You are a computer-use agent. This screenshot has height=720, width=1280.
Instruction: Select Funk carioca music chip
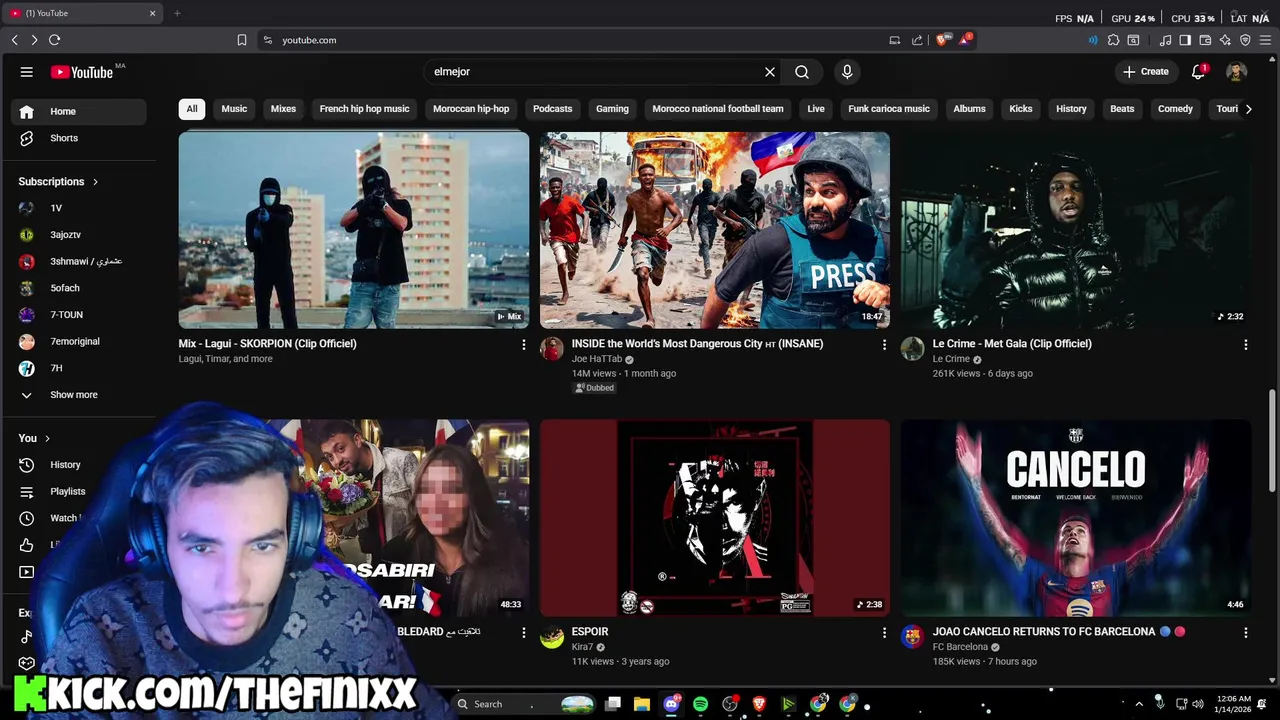coord(889,109)
